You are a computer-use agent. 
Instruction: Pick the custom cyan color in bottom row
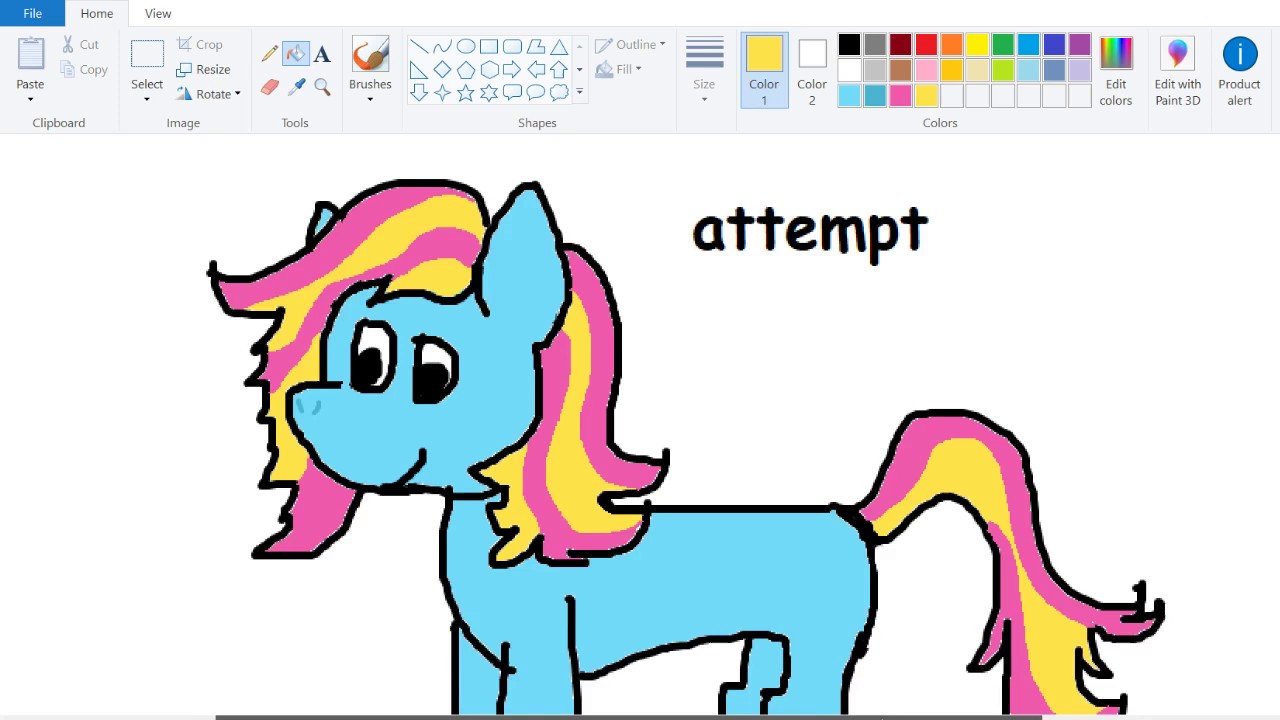click(x=849, y=96)
